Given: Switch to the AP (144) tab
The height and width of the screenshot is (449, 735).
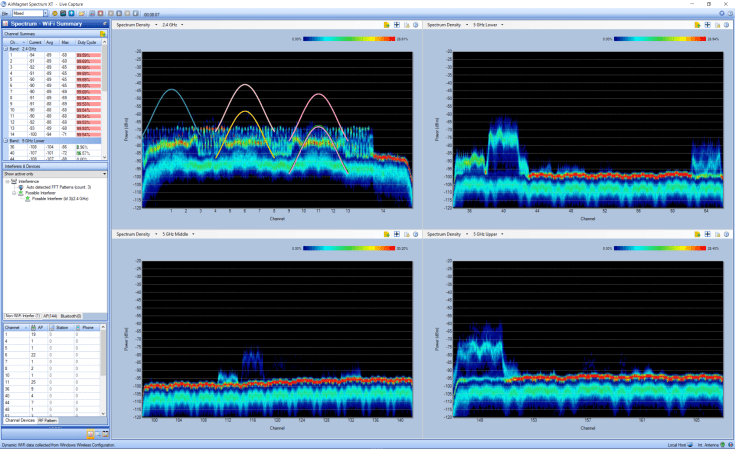Looking at the screenshot, I should pos(50,315).
